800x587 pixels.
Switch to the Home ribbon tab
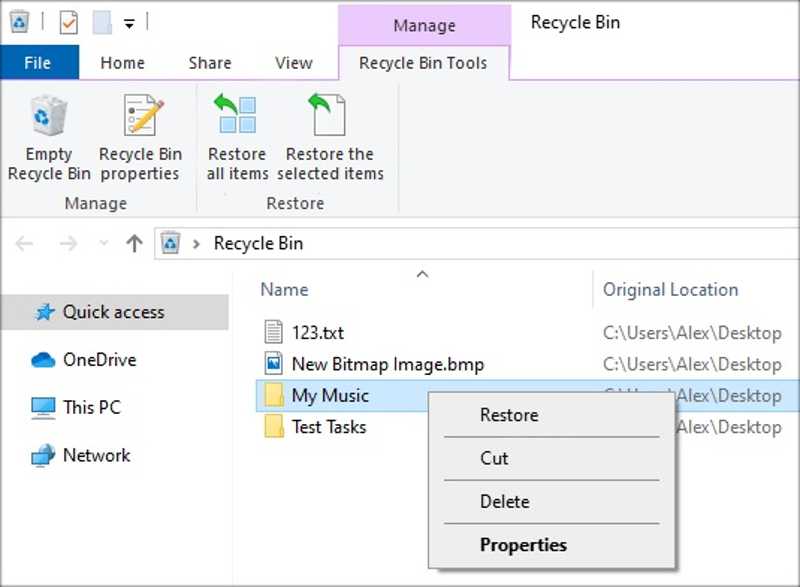tap(122, 63)
